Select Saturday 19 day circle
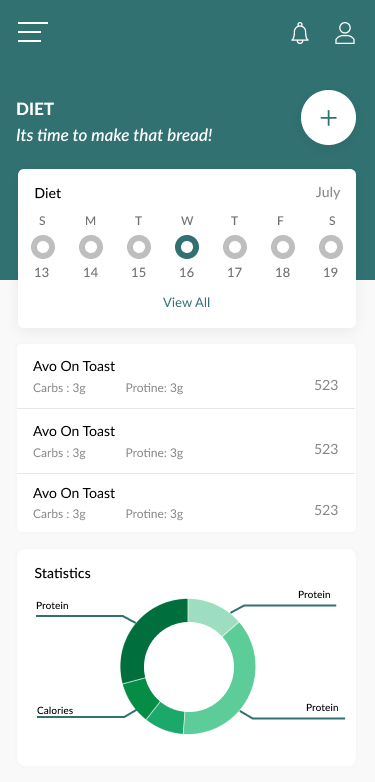Image resolution: width=375 pixels, height=782 pixels. click(331, 247)
